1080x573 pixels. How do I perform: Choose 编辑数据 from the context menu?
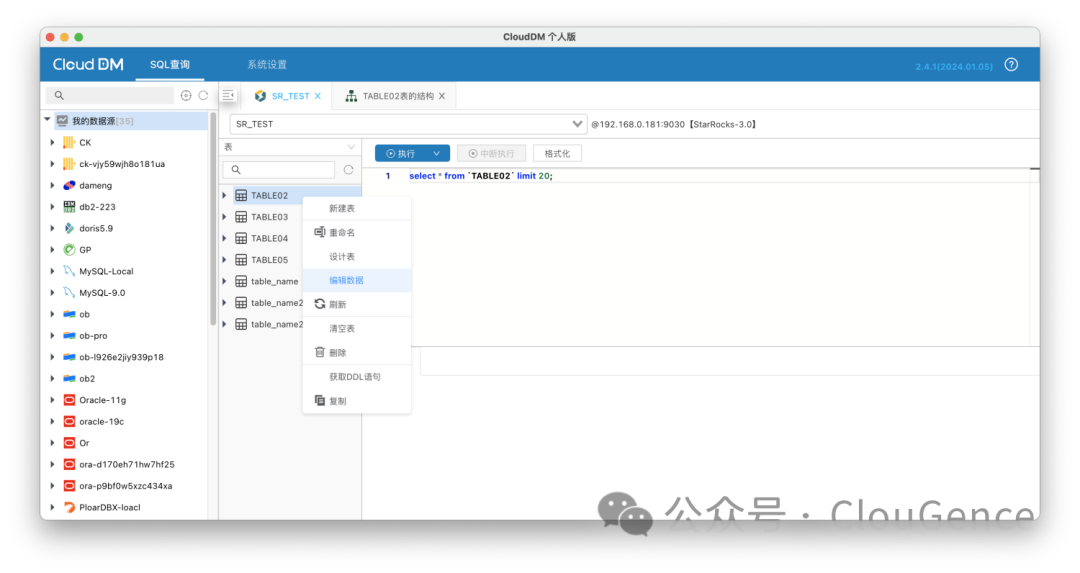point(357,280)
